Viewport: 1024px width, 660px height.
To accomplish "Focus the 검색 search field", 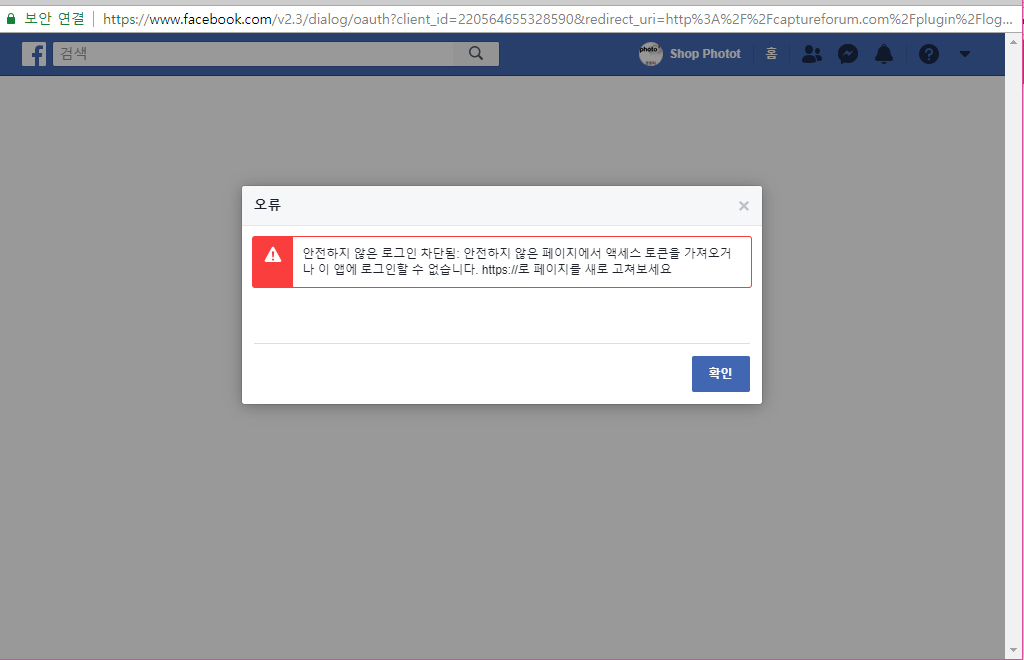I will pyautogui.click(x=250, y=54).
